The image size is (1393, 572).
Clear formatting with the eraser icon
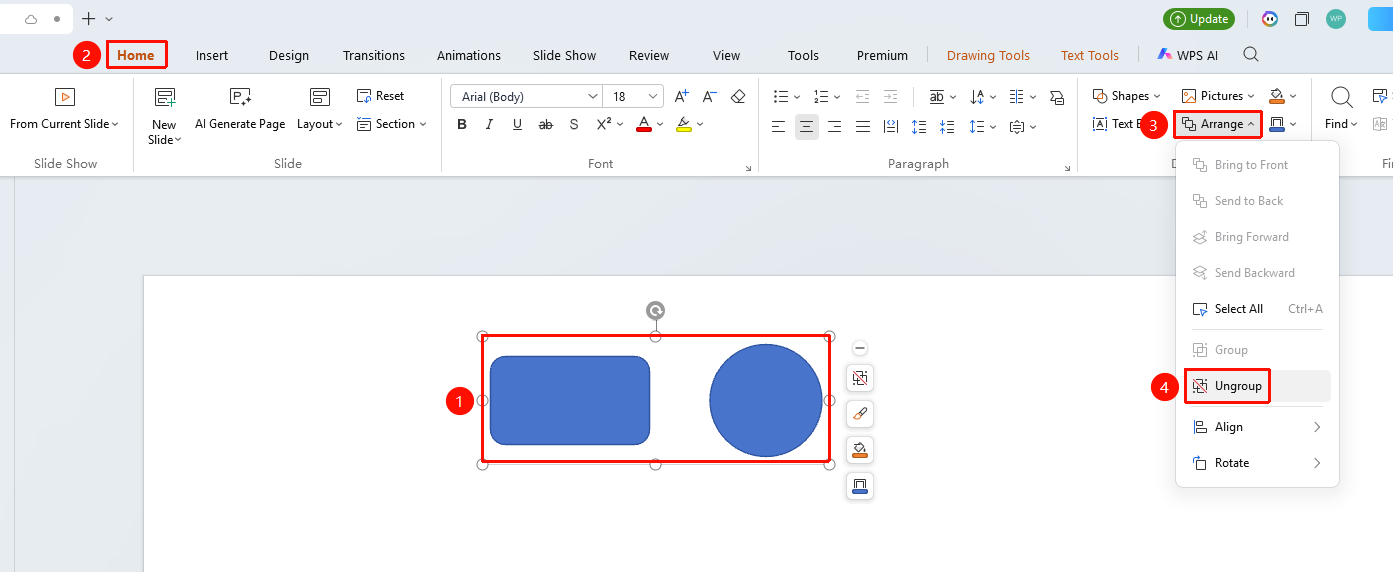(x=738, y=96)
